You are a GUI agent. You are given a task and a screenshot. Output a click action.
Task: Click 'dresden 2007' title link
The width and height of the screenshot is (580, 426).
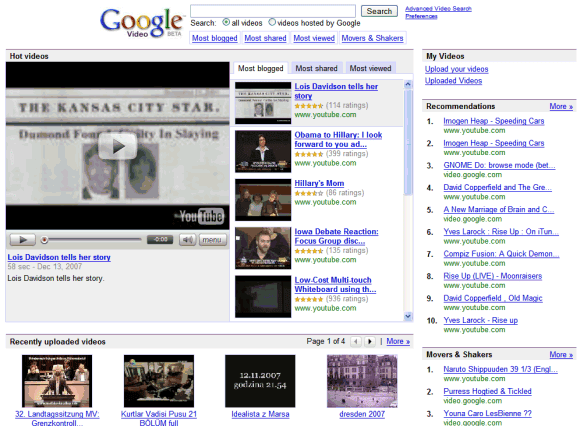tap(362, 414)
